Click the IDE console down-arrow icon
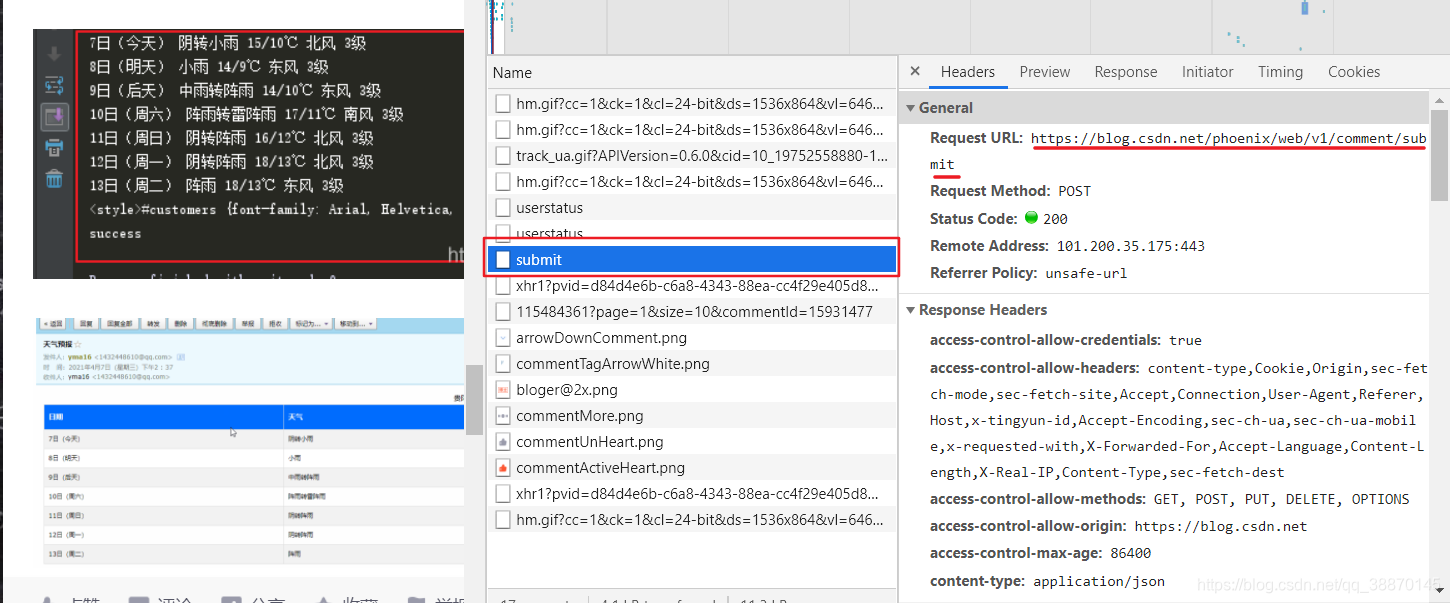The height and width of the screenshot is (603, 1450). [54, 55]
